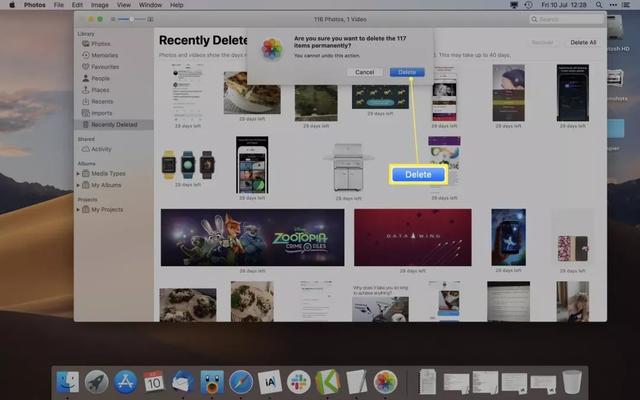The height and width of the screenshot is (400, 640).
Task: Select the Zootopia Crime Files banner thumbnail
Action: click(252, 238)
